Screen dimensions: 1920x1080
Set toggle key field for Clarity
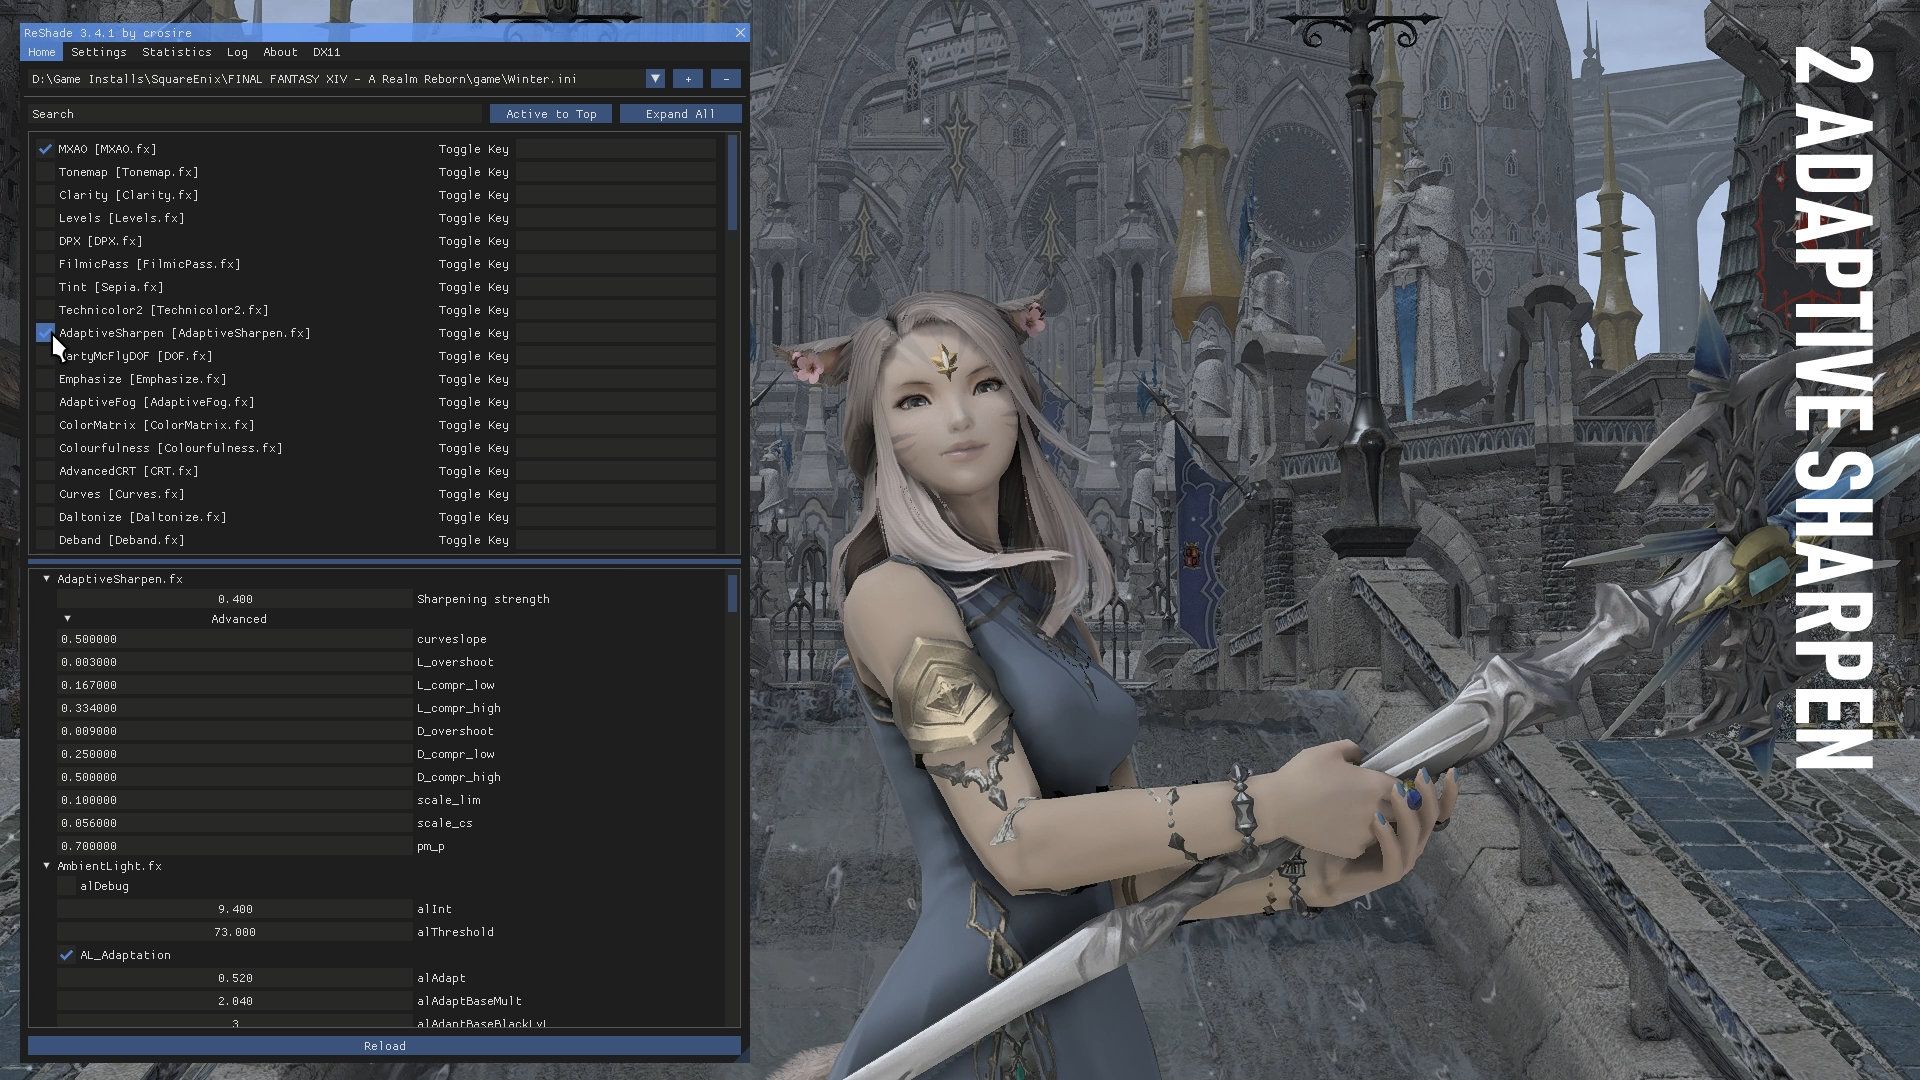pos(616,195)
